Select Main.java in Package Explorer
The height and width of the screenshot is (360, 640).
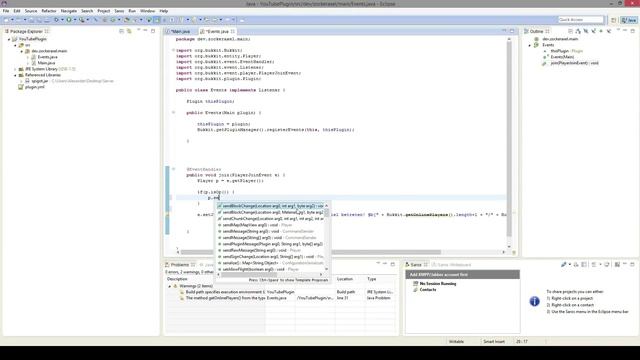click(x=46, y=63)
